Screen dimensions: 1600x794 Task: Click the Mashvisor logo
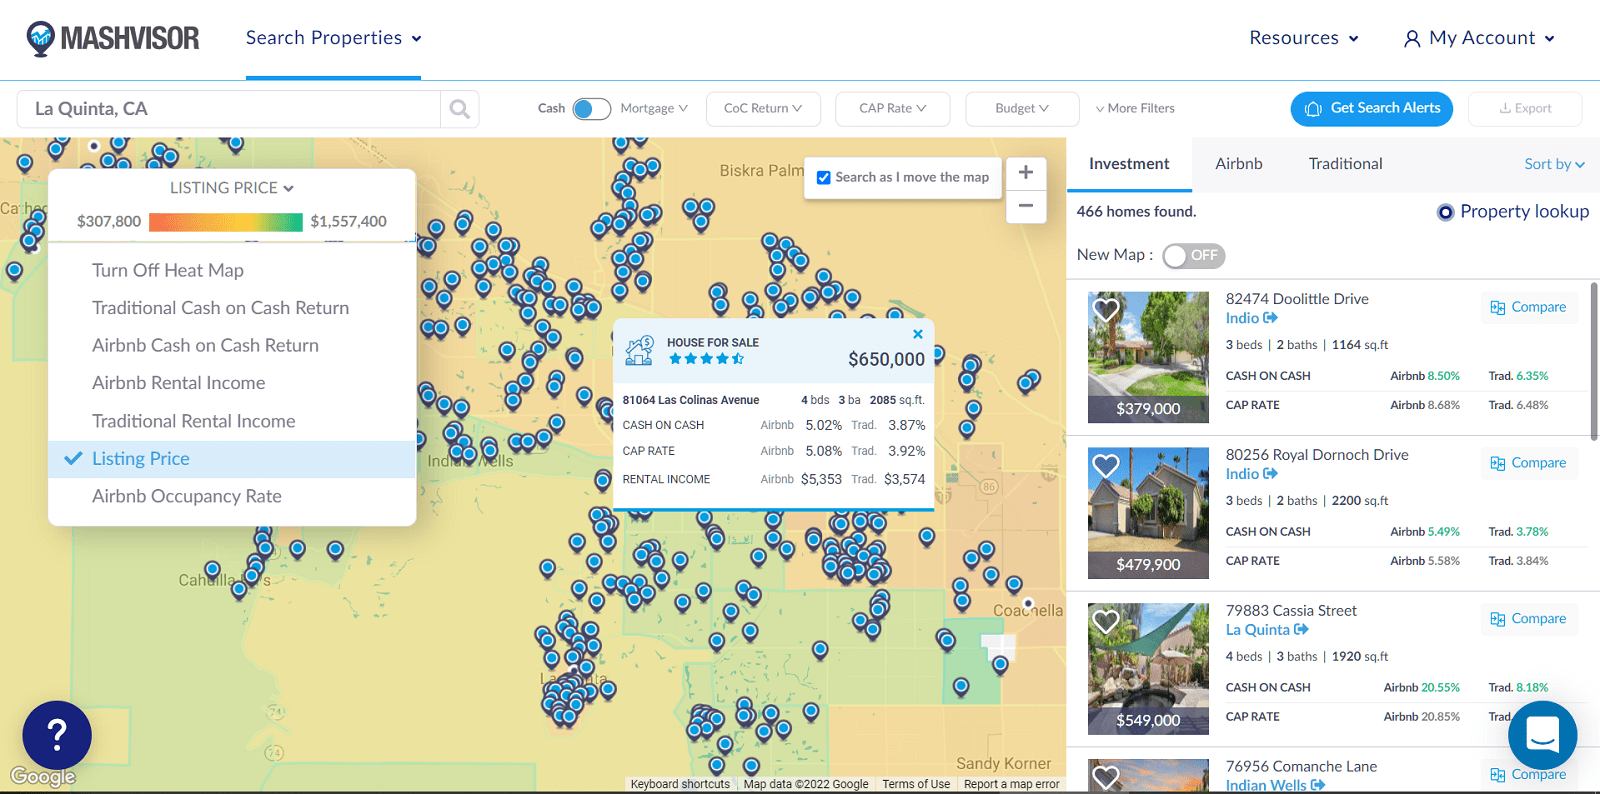coord(113,38)
